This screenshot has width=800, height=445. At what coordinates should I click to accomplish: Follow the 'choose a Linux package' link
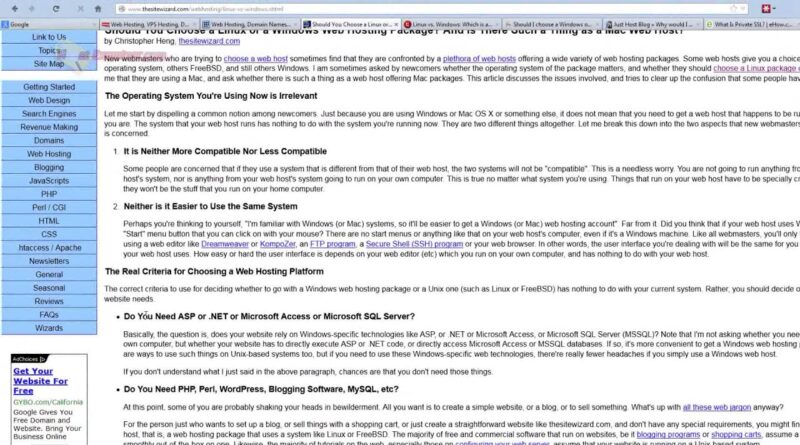(x=756, y=68)
